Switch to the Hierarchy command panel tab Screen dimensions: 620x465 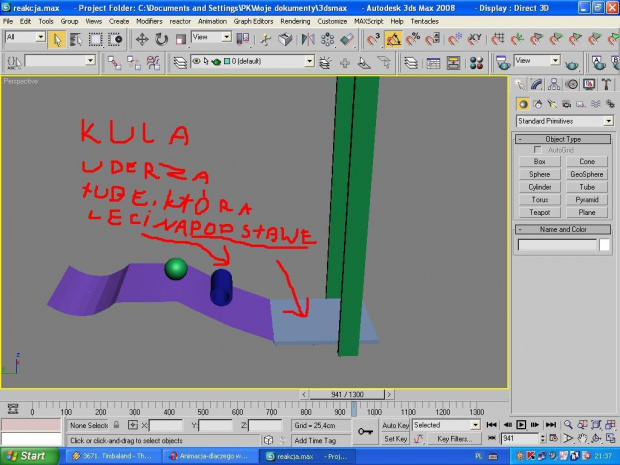(x=554, y=84)
